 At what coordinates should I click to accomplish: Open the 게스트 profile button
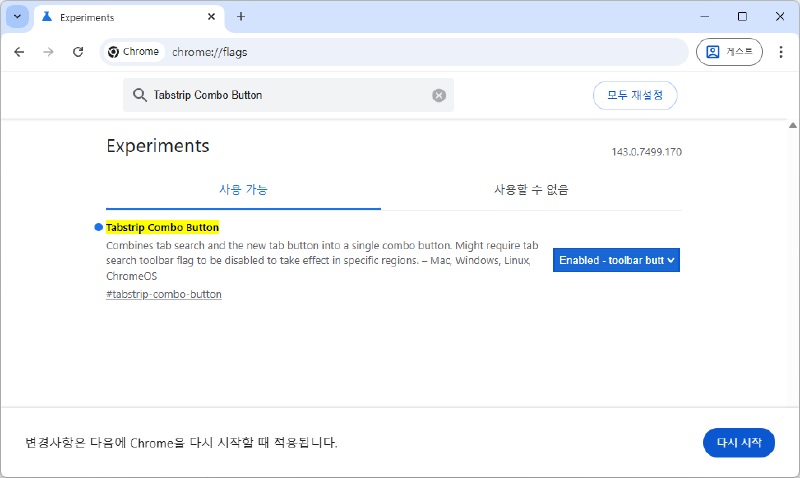729,52
